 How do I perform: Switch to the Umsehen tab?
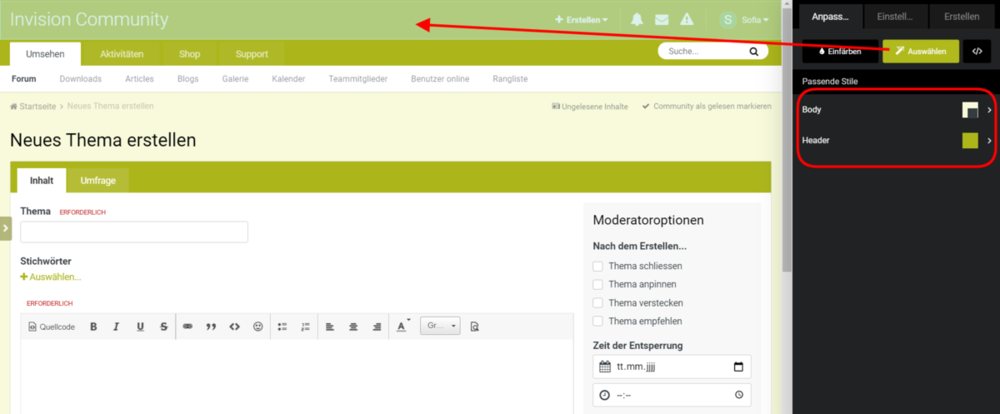click(45, 54)
